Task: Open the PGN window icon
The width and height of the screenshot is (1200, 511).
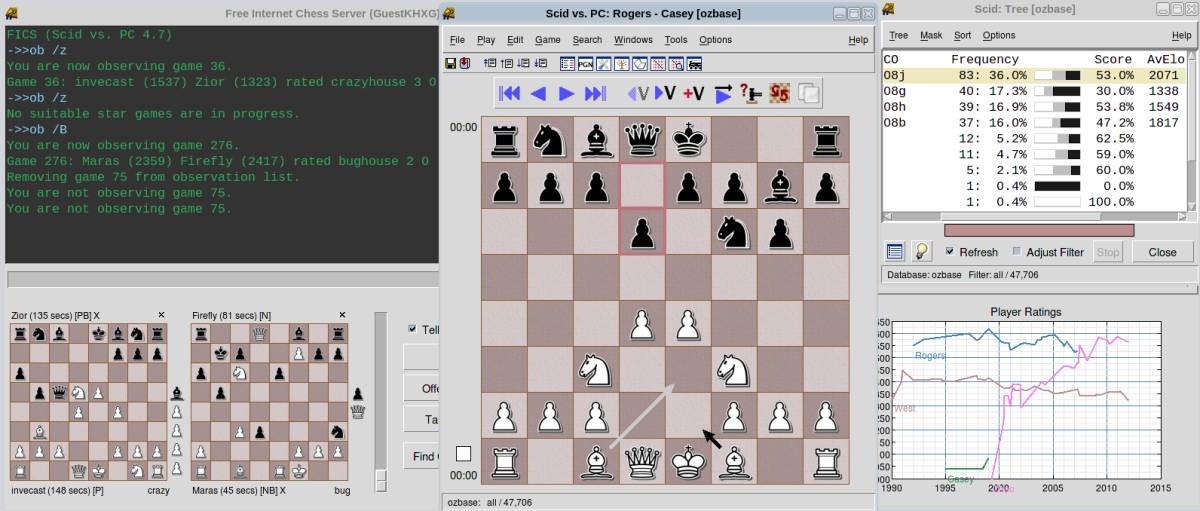Action: [586, 64]
